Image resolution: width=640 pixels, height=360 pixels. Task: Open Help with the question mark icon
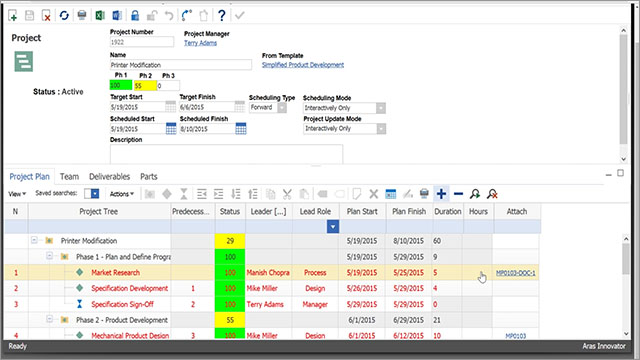[x=222, y=16]
